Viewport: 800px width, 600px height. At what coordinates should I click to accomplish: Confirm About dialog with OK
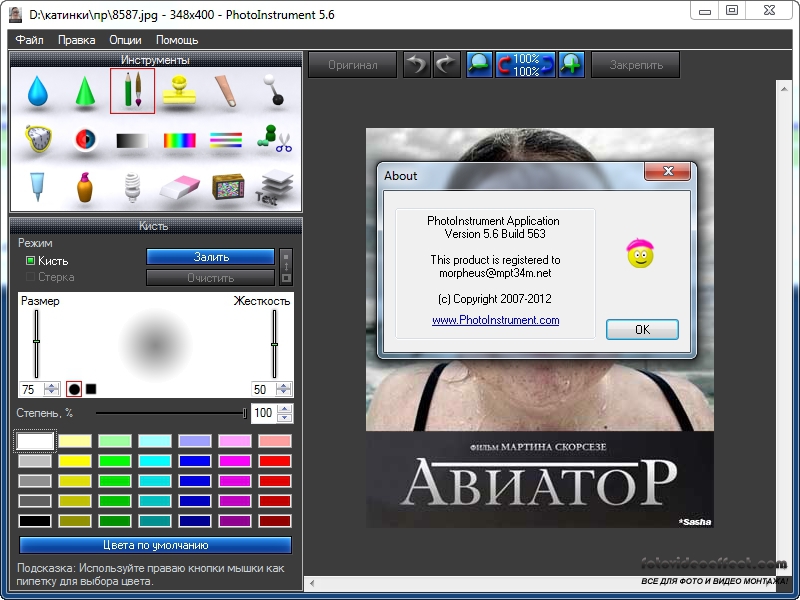coord(642,330)
